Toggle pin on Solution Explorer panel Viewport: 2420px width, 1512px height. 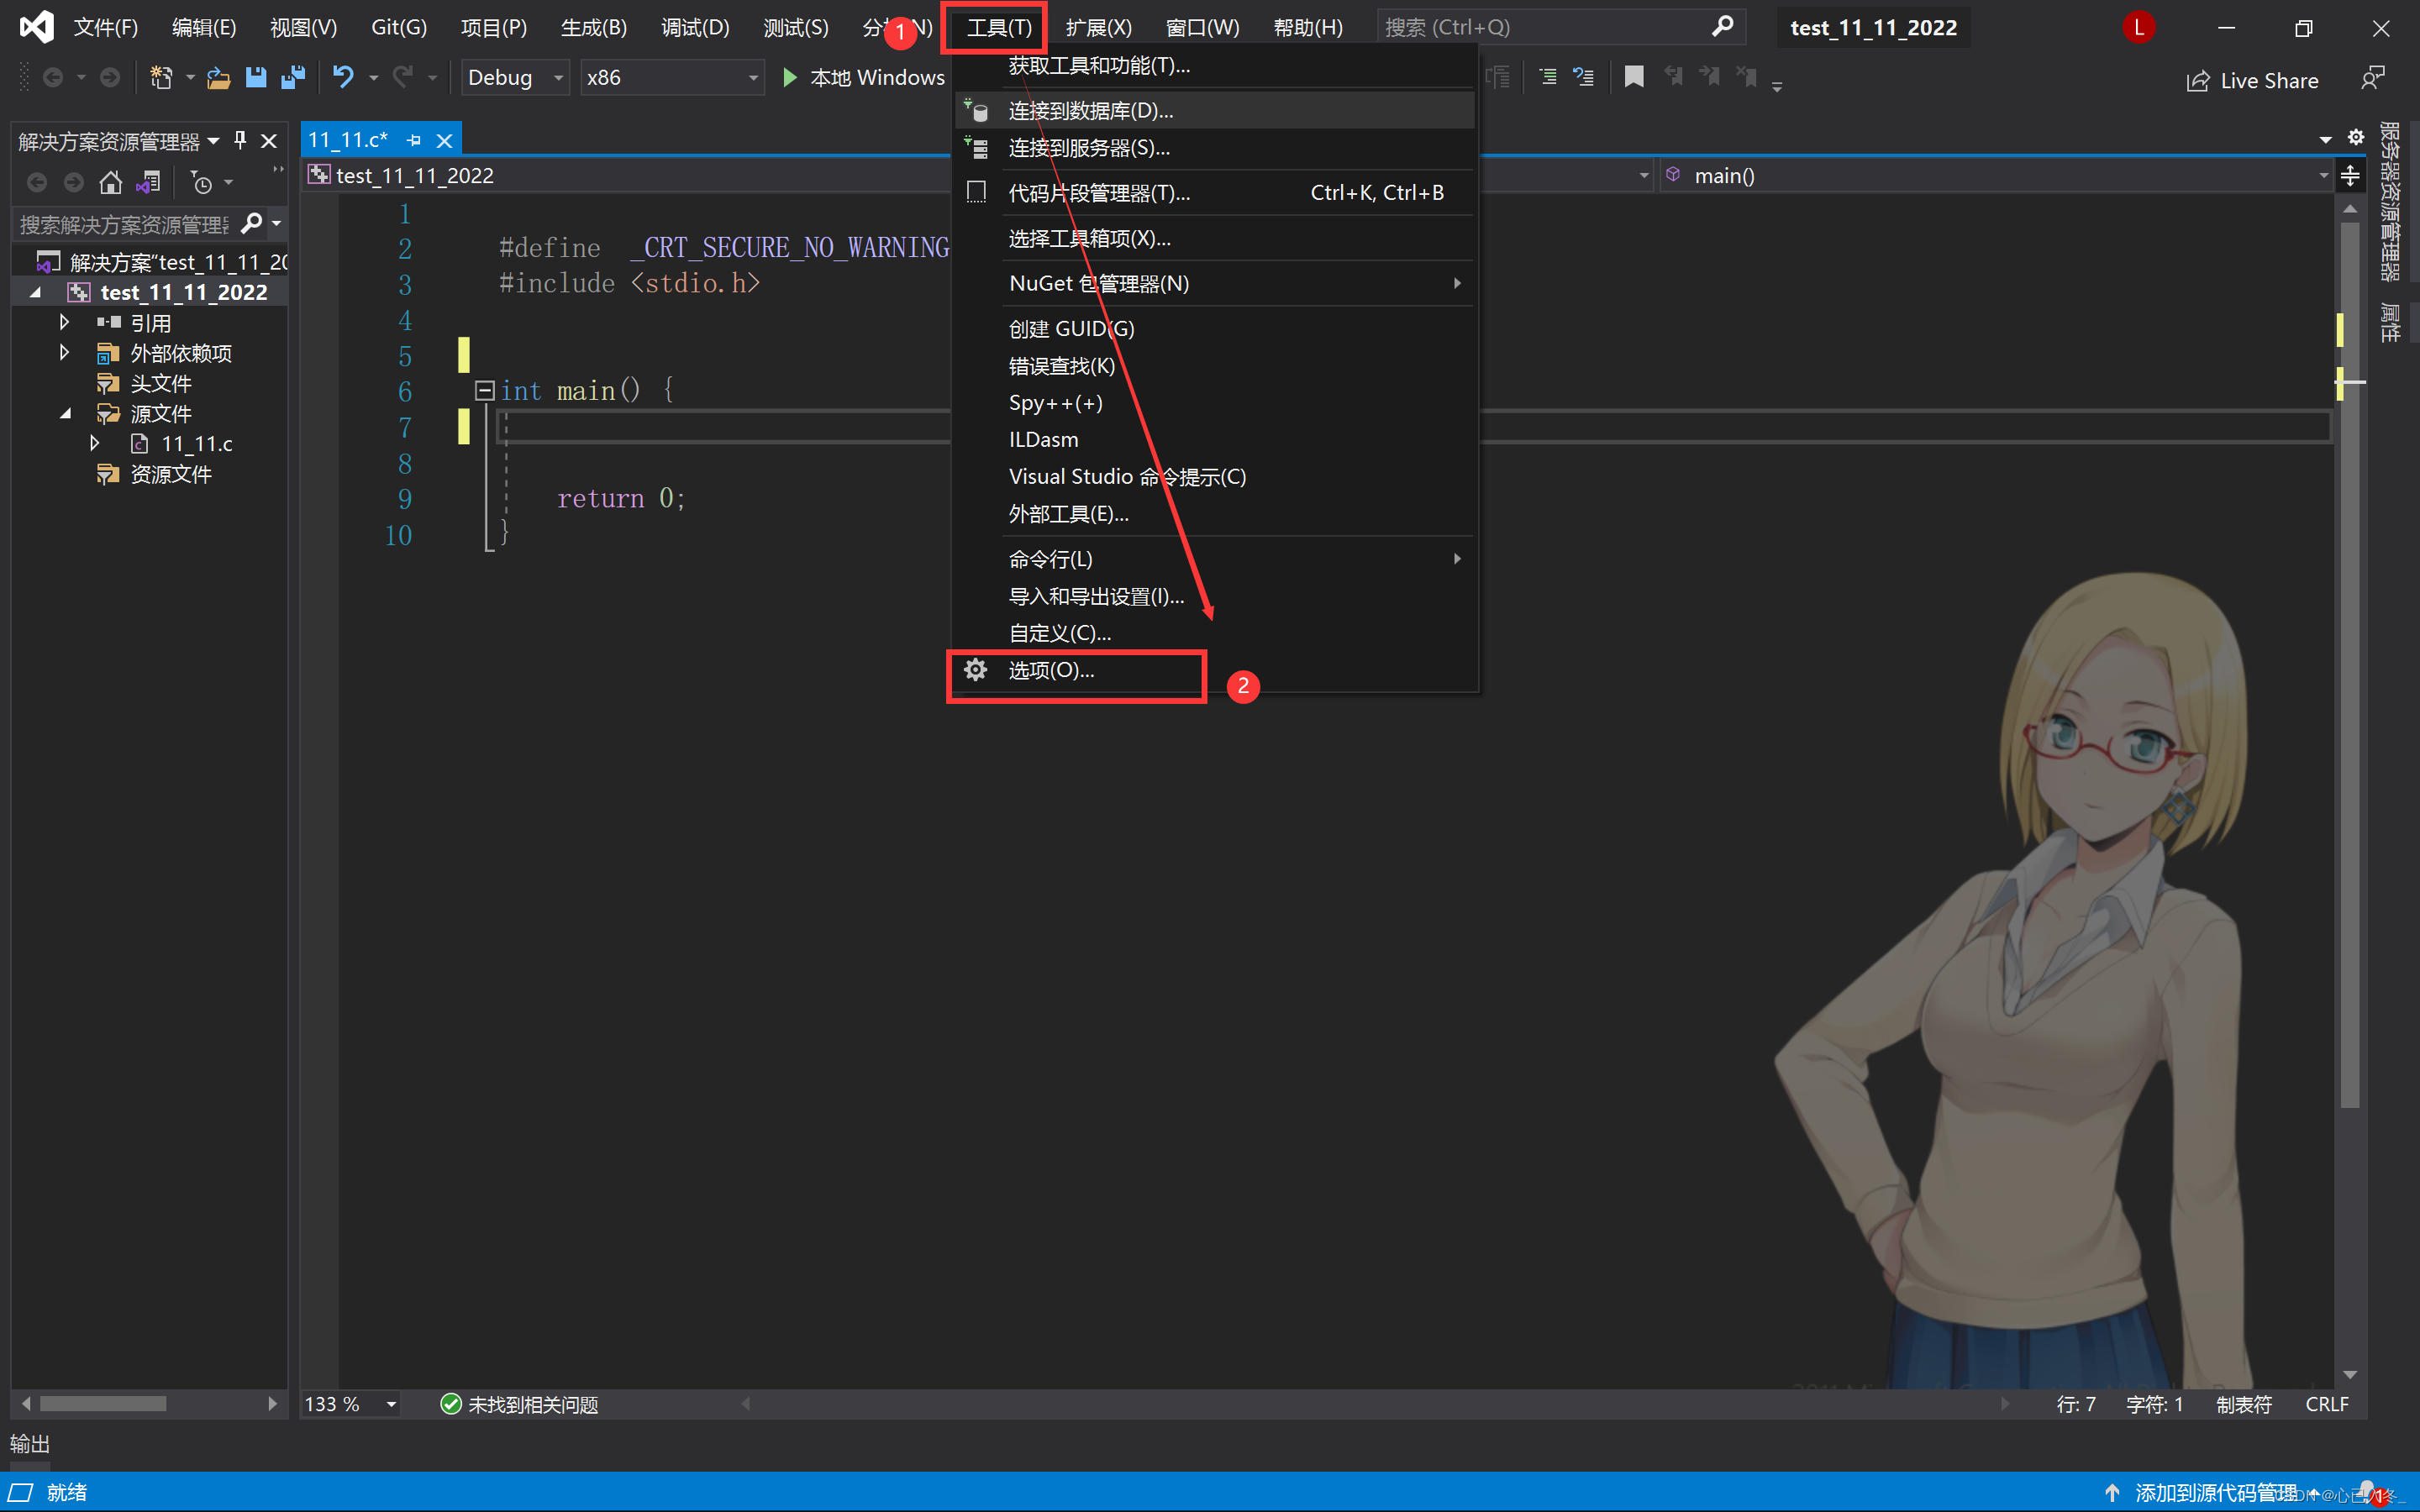[x=240, y=140]
